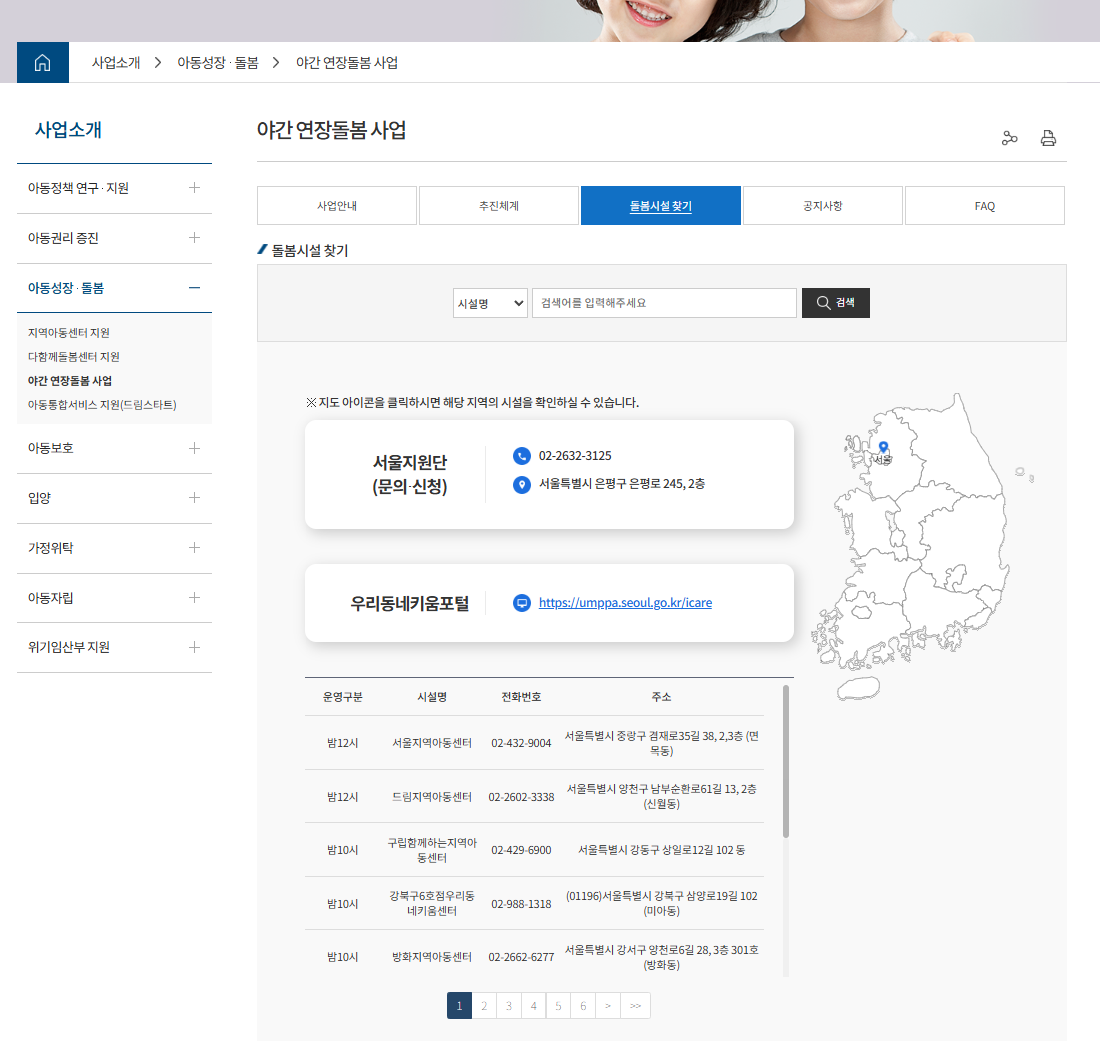Click the search keyword input field
The image size is (1100, 1041).
coord(664,302)
